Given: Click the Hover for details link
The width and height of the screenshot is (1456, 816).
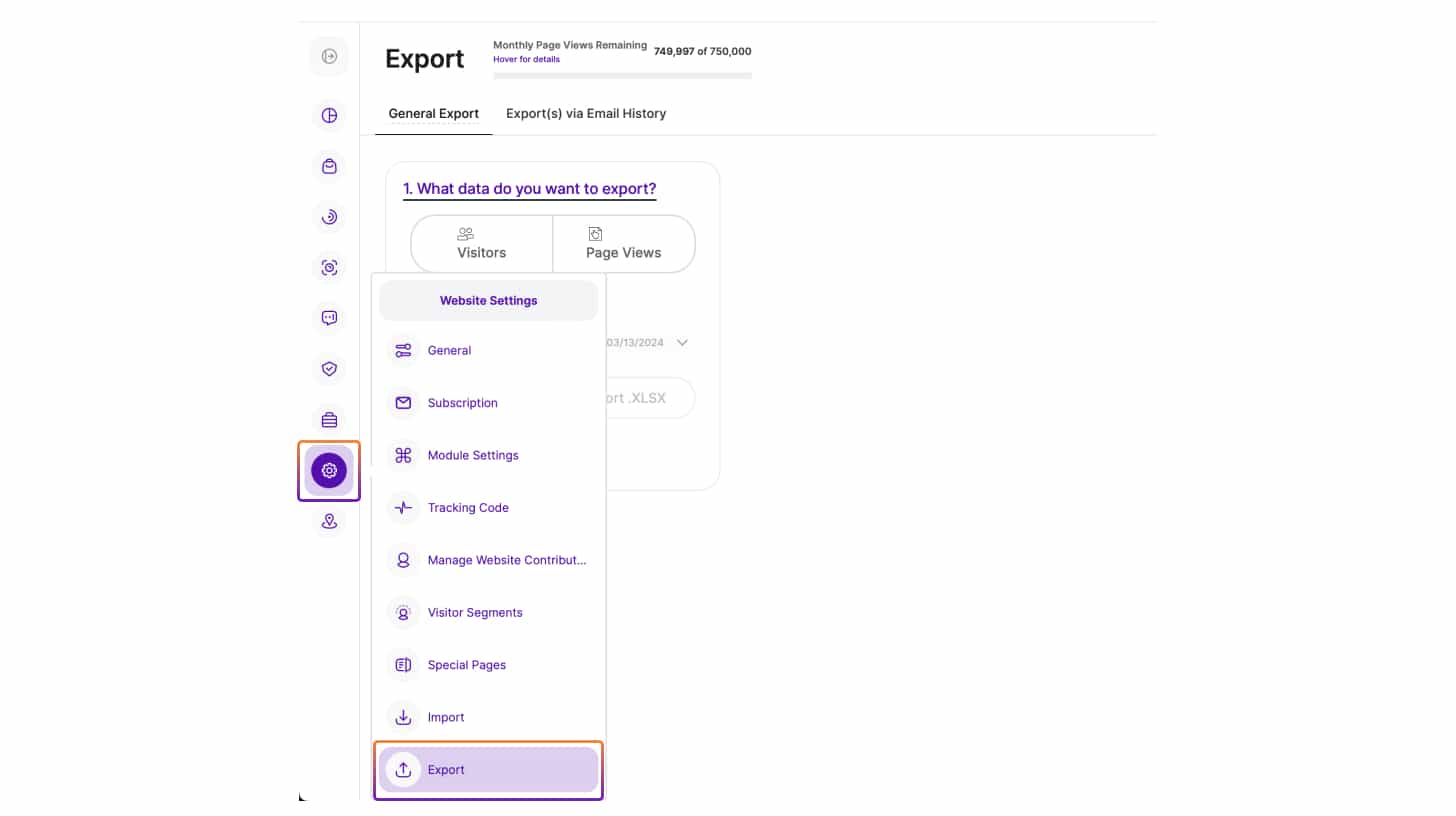Looking at the screenshot, I should click(x=526, y=60).
